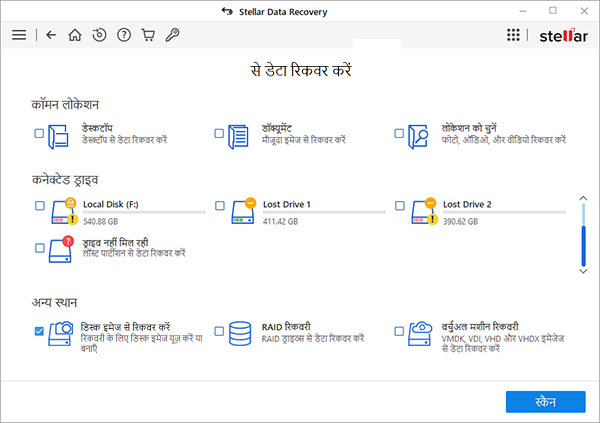Tick the Lost Drive 1 checkbox
The height and width of the screenshot is (423, 600).
(220, 205)
